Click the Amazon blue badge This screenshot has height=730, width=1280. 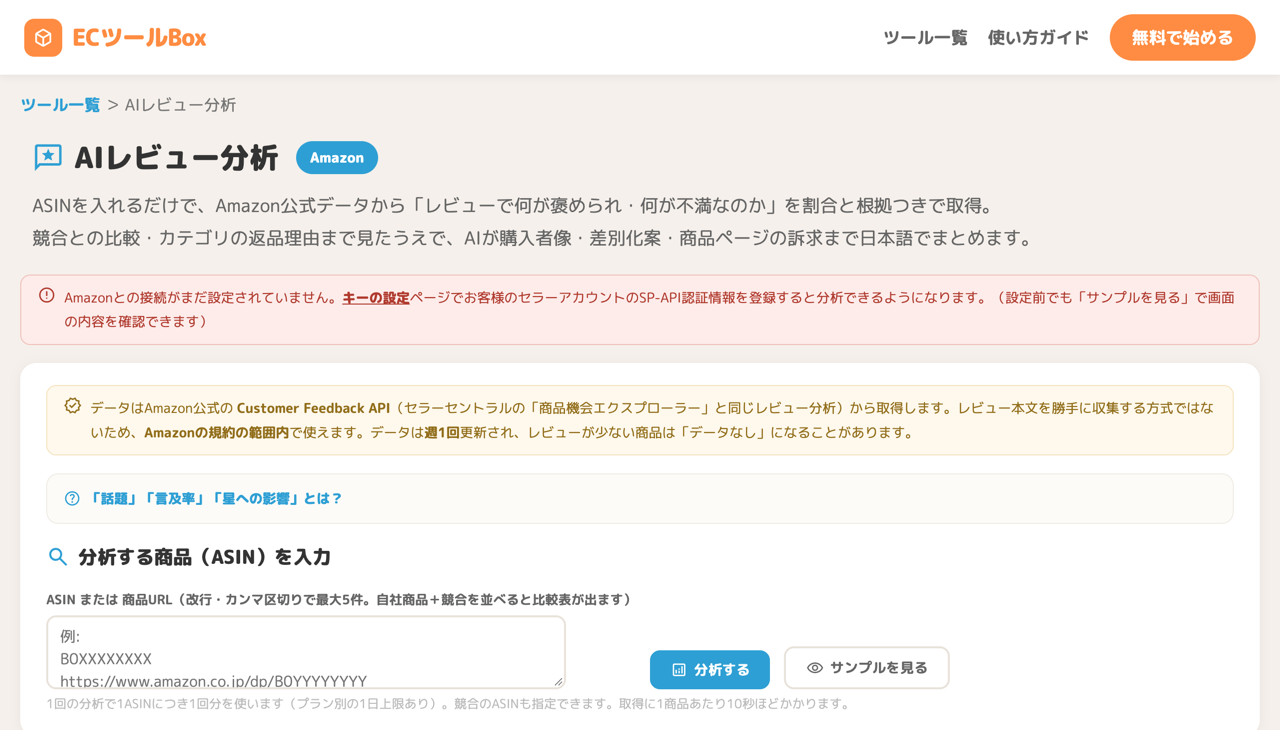[x=337, y=158]
